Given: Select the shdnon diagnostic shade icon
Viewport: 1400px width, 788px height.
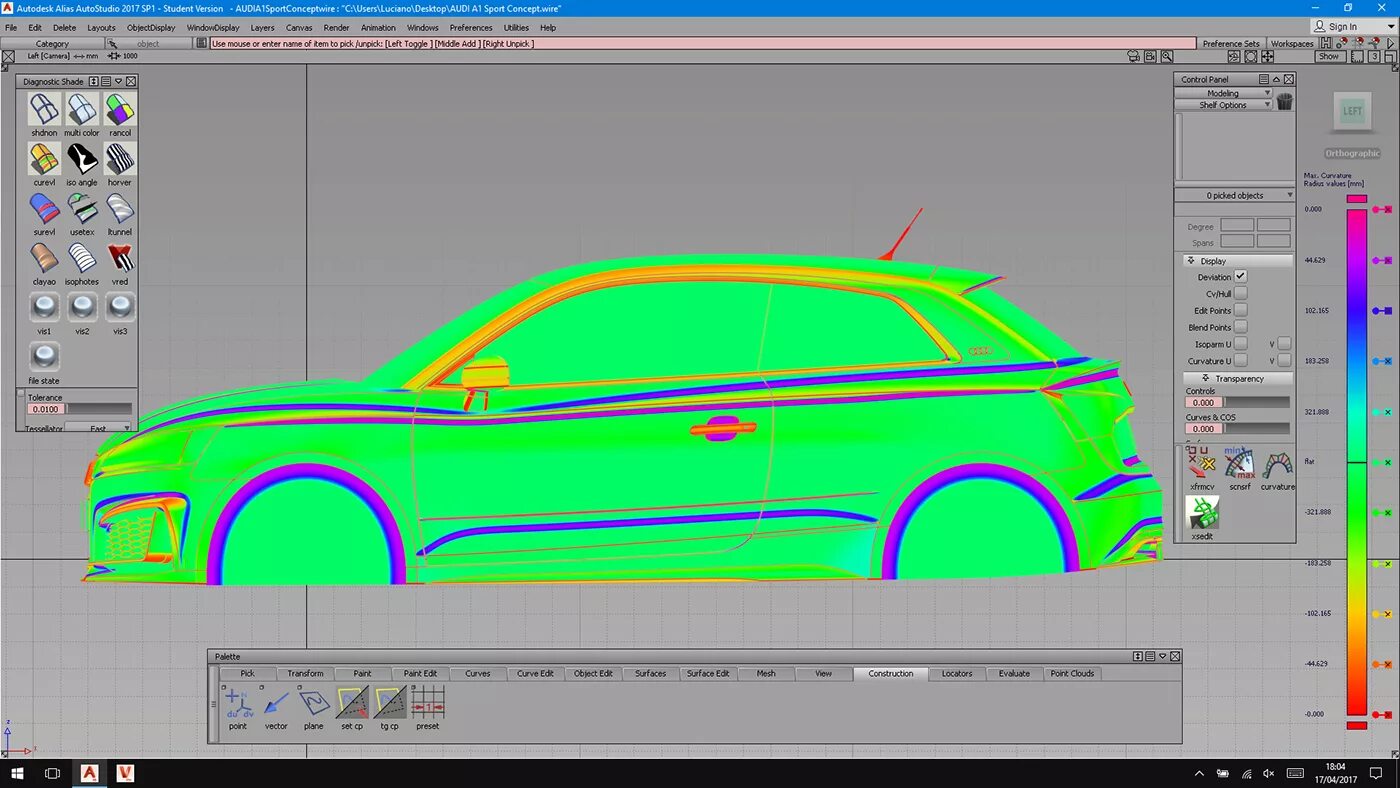Looking at the screenshot, I should pos(44,109).
